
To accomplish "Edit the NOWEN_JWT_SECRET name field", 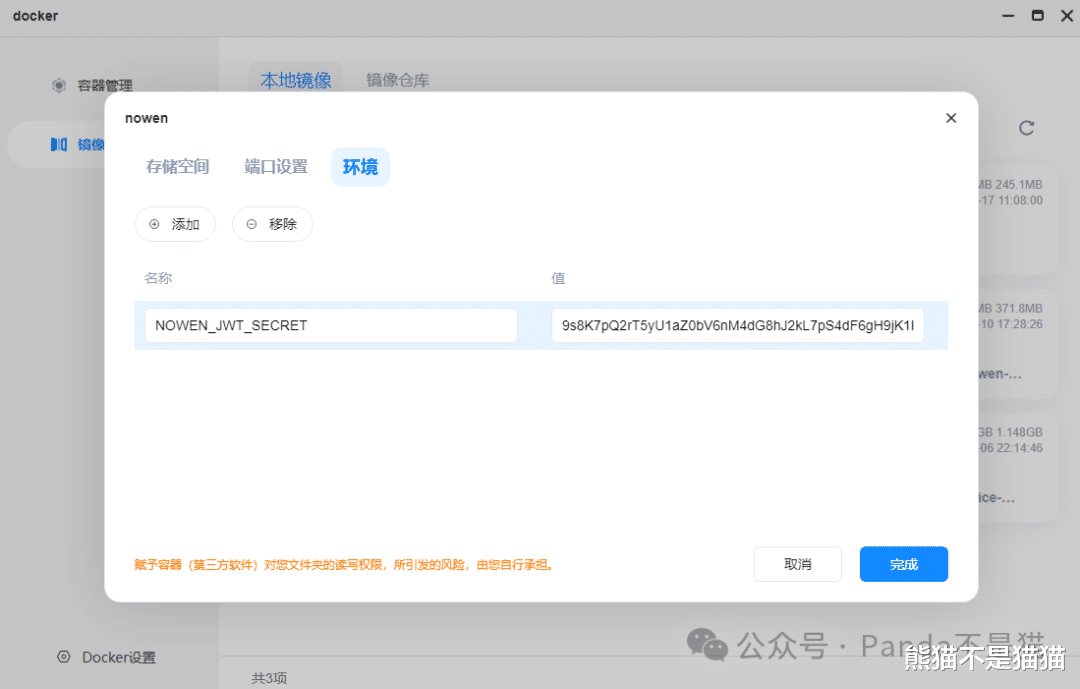I will [331, 325].
